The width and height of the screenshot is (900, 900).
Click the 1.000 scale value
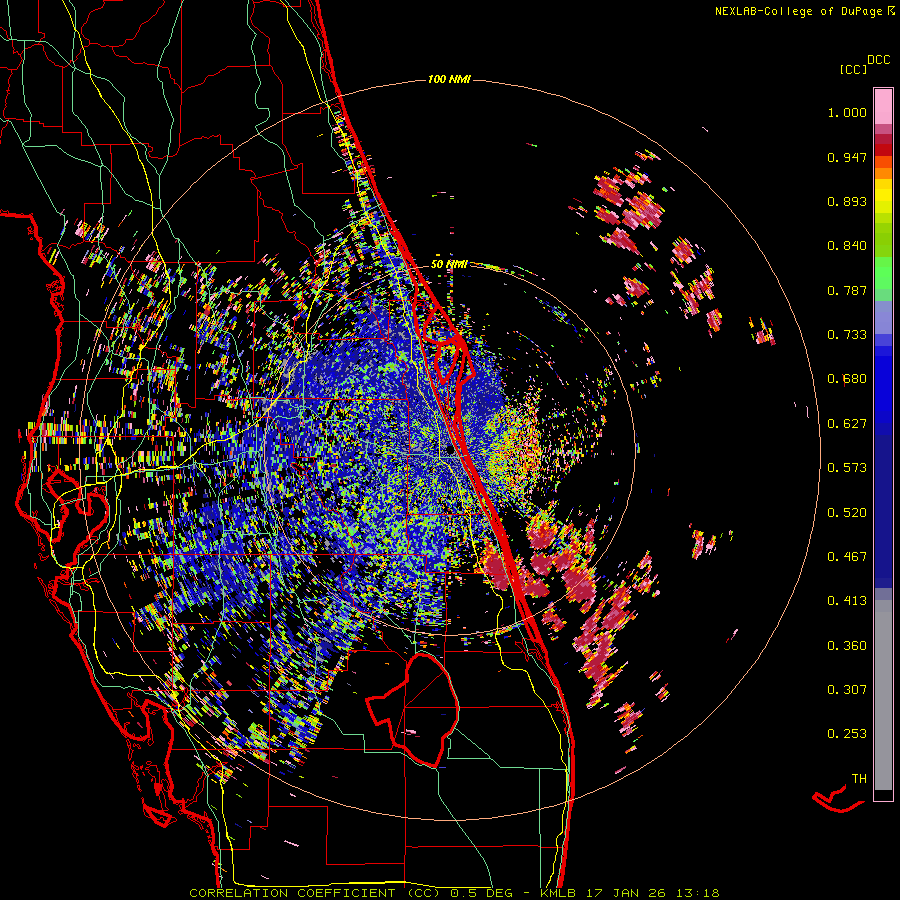pos(847,112)
